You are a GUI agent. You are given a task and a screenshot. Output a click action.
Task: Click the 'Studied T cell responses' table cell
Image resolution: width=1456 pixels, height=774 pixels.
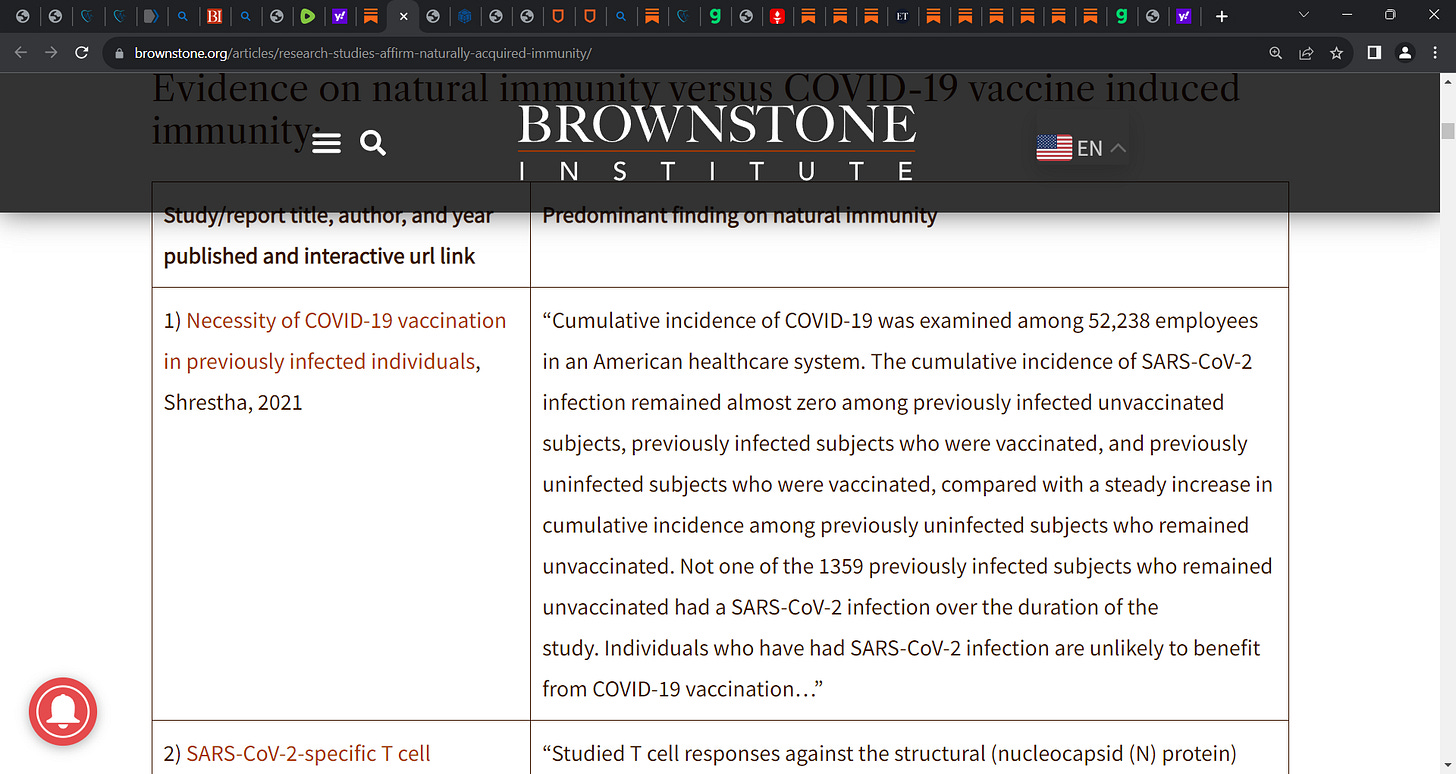click(909, 748)
